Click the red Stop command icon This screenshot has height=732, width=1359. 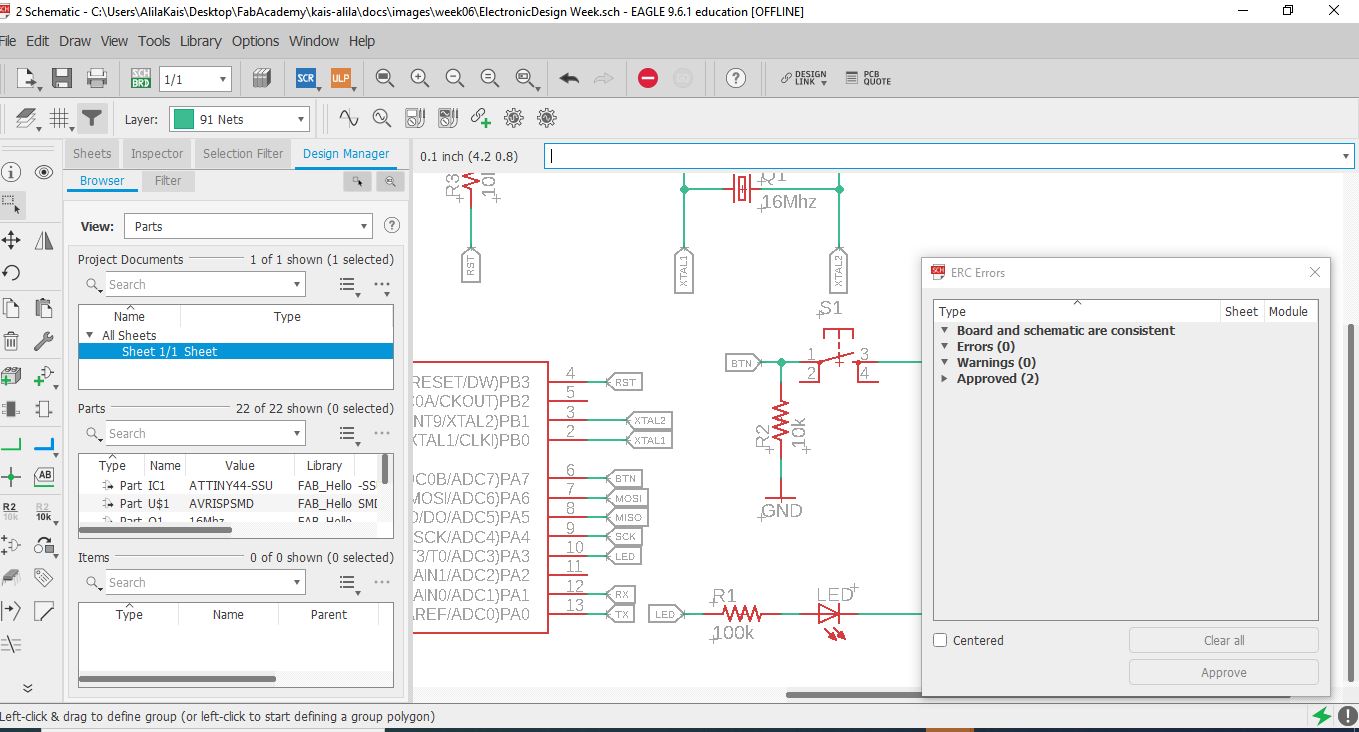point(648,78)
